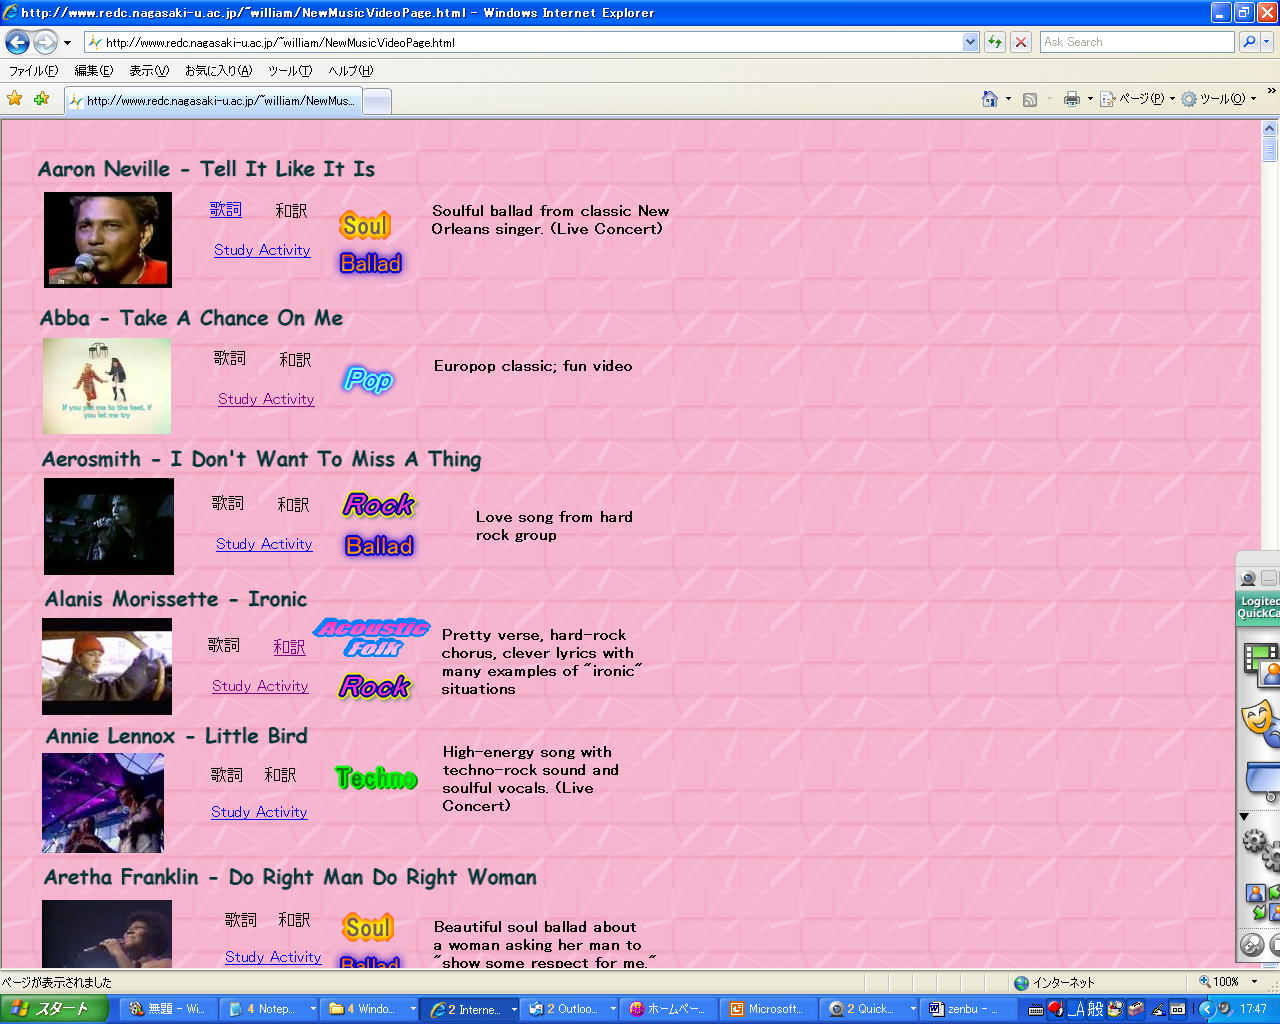Expand the address bar URL dropdown

point(970,42)
